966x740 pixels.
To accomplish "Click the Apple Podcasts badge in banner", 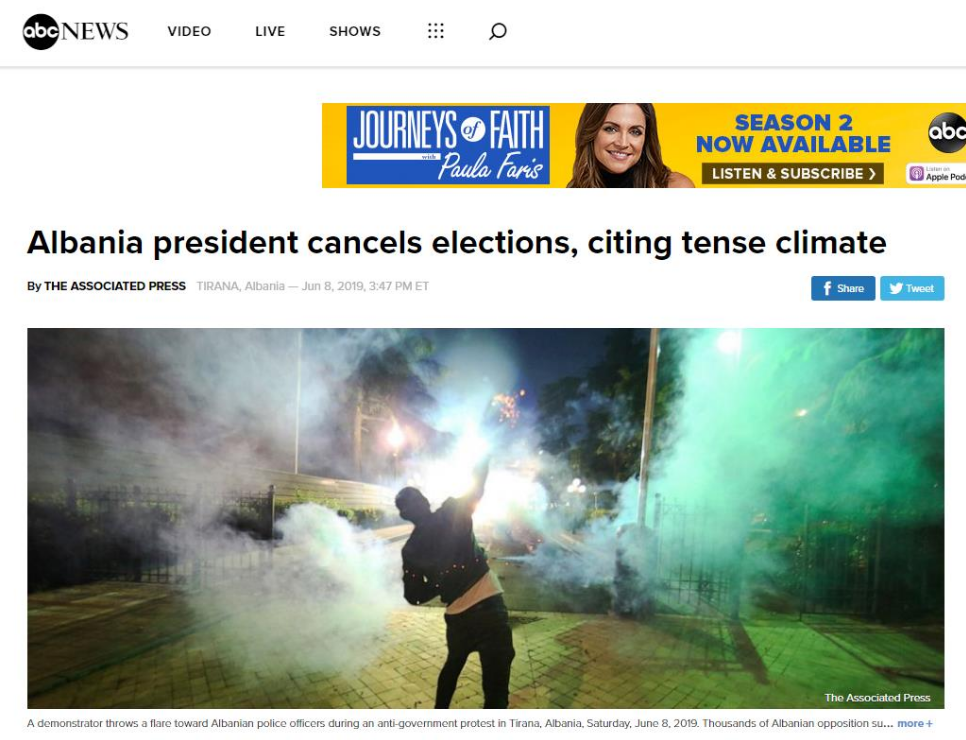I will (x=936, y=173).
